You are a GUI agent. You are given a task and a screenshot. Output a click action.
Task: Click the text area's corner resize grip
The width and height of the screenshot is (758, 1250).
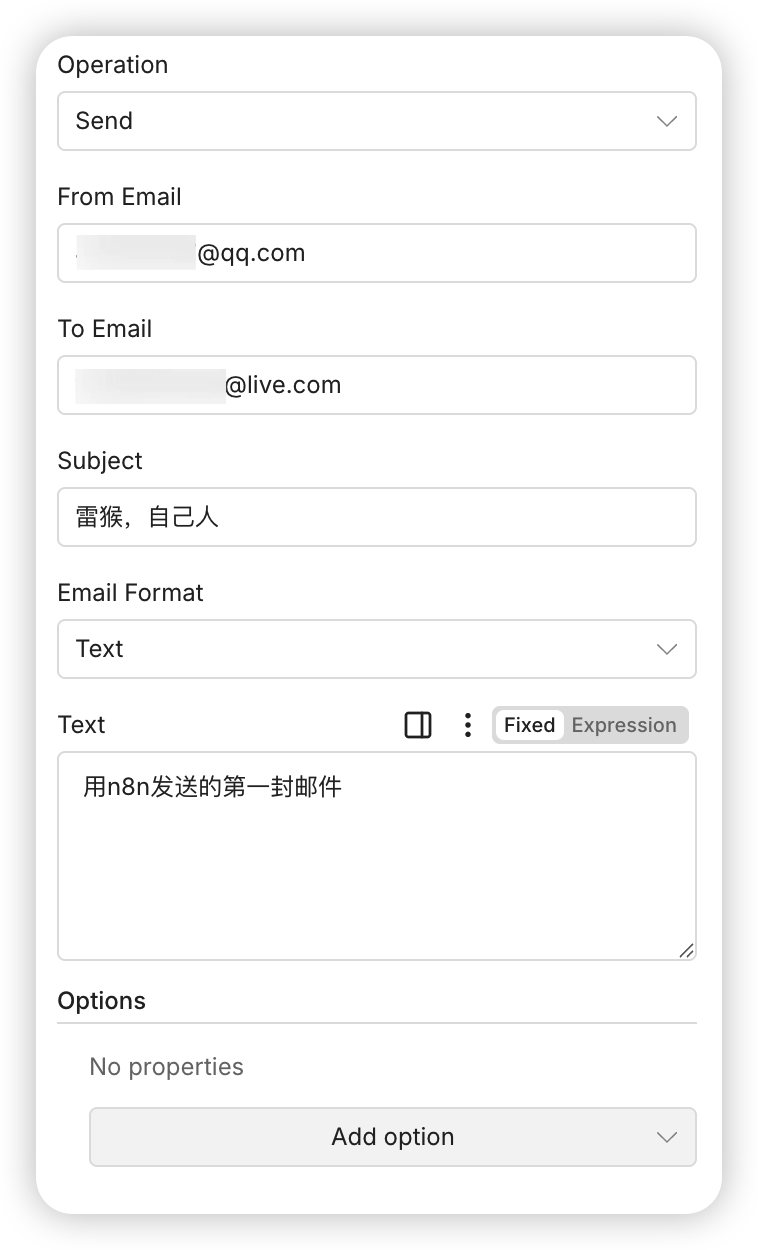[x=686, y=950]
